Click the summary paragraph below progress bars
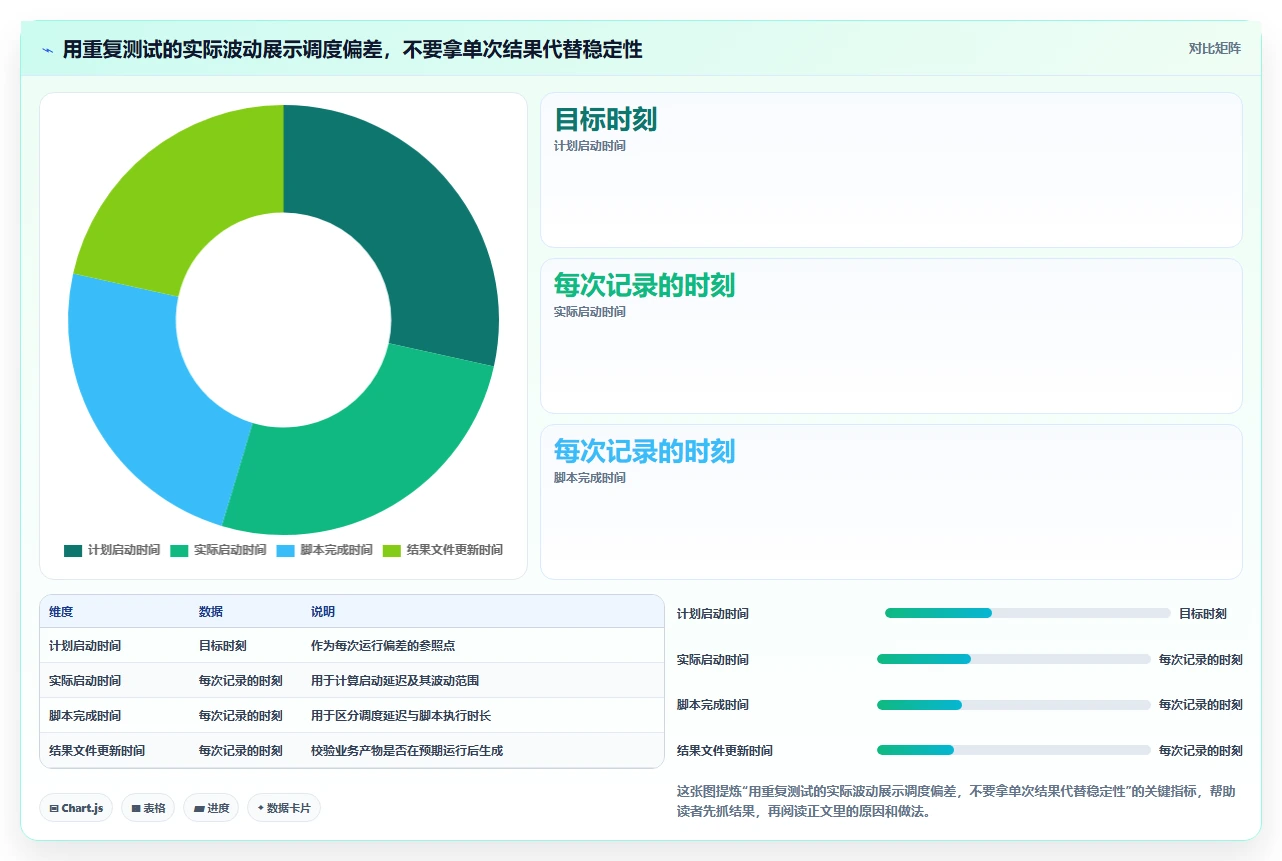Image resolution: width=1282 pixels, height=861 pixels. (958, 802)
